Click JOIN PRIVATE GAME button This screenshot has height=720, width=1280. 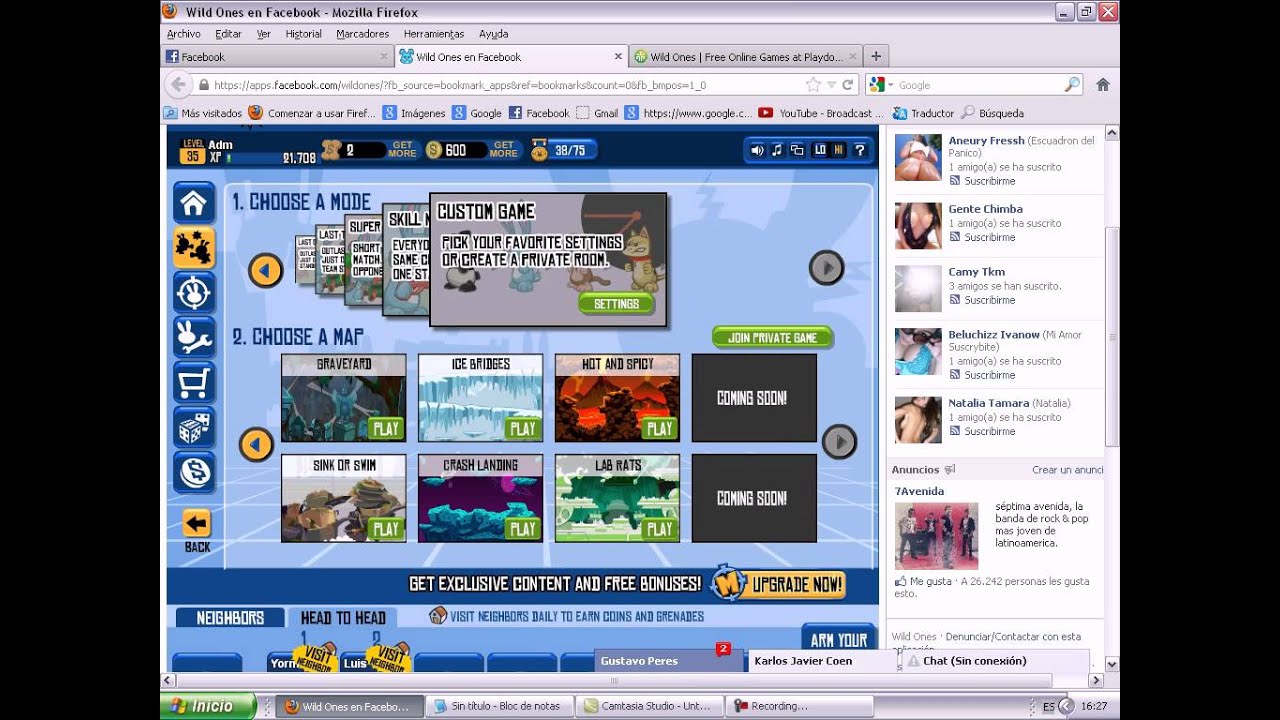772,338
